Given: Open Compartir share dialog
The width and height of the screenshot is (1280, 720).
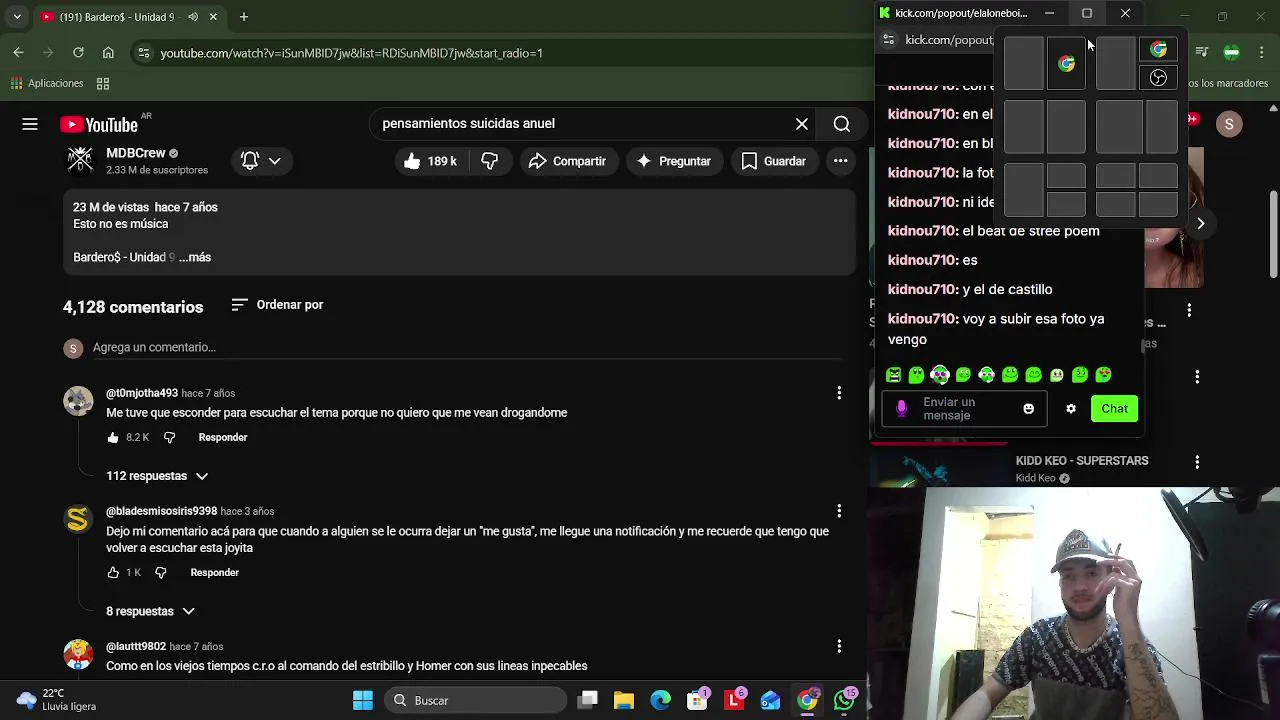Looking at the screenshot, I should pyautogui.click(x=567, y=161).
